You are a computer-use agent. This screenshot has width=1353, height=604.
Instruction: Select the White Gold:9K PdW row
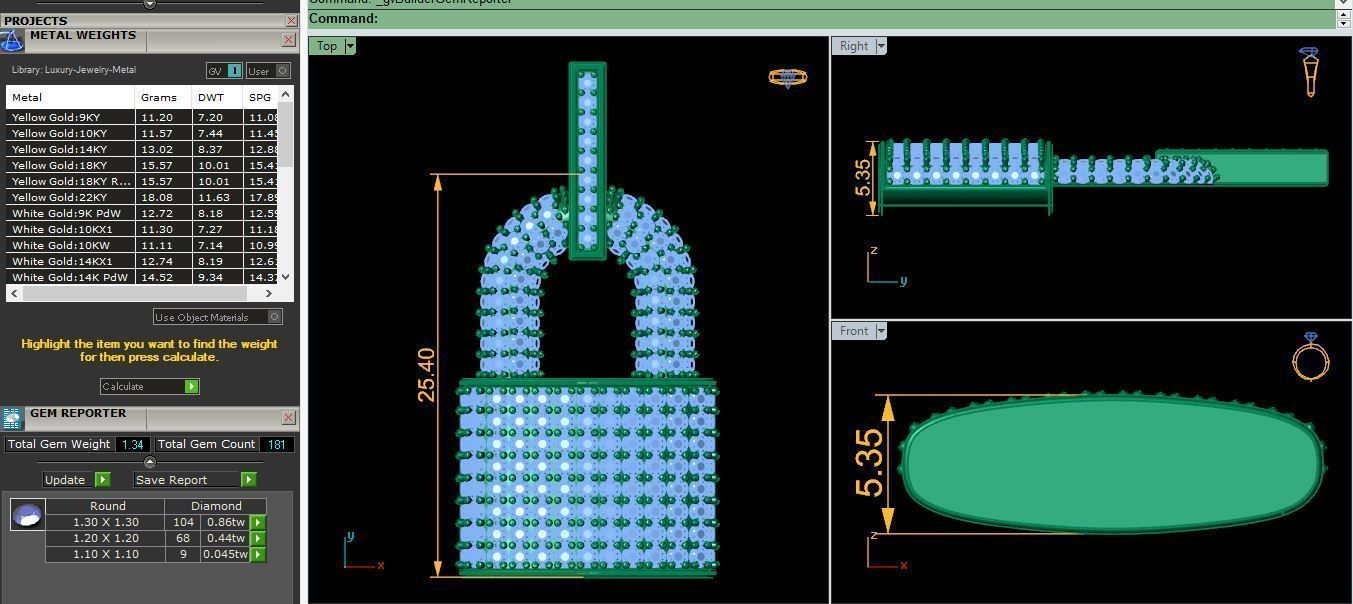click(142, 213)
